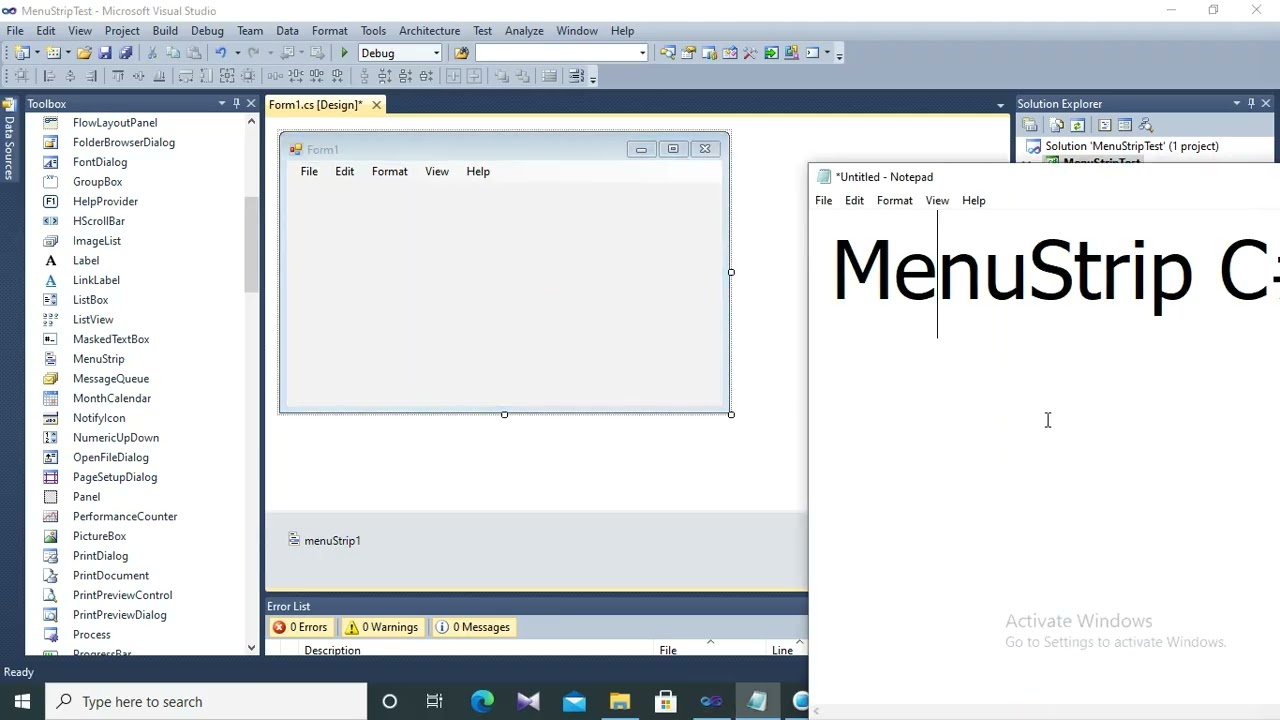Save the current file with the Save icon
Screen dimensions: 1280x720
pos(105,53)
